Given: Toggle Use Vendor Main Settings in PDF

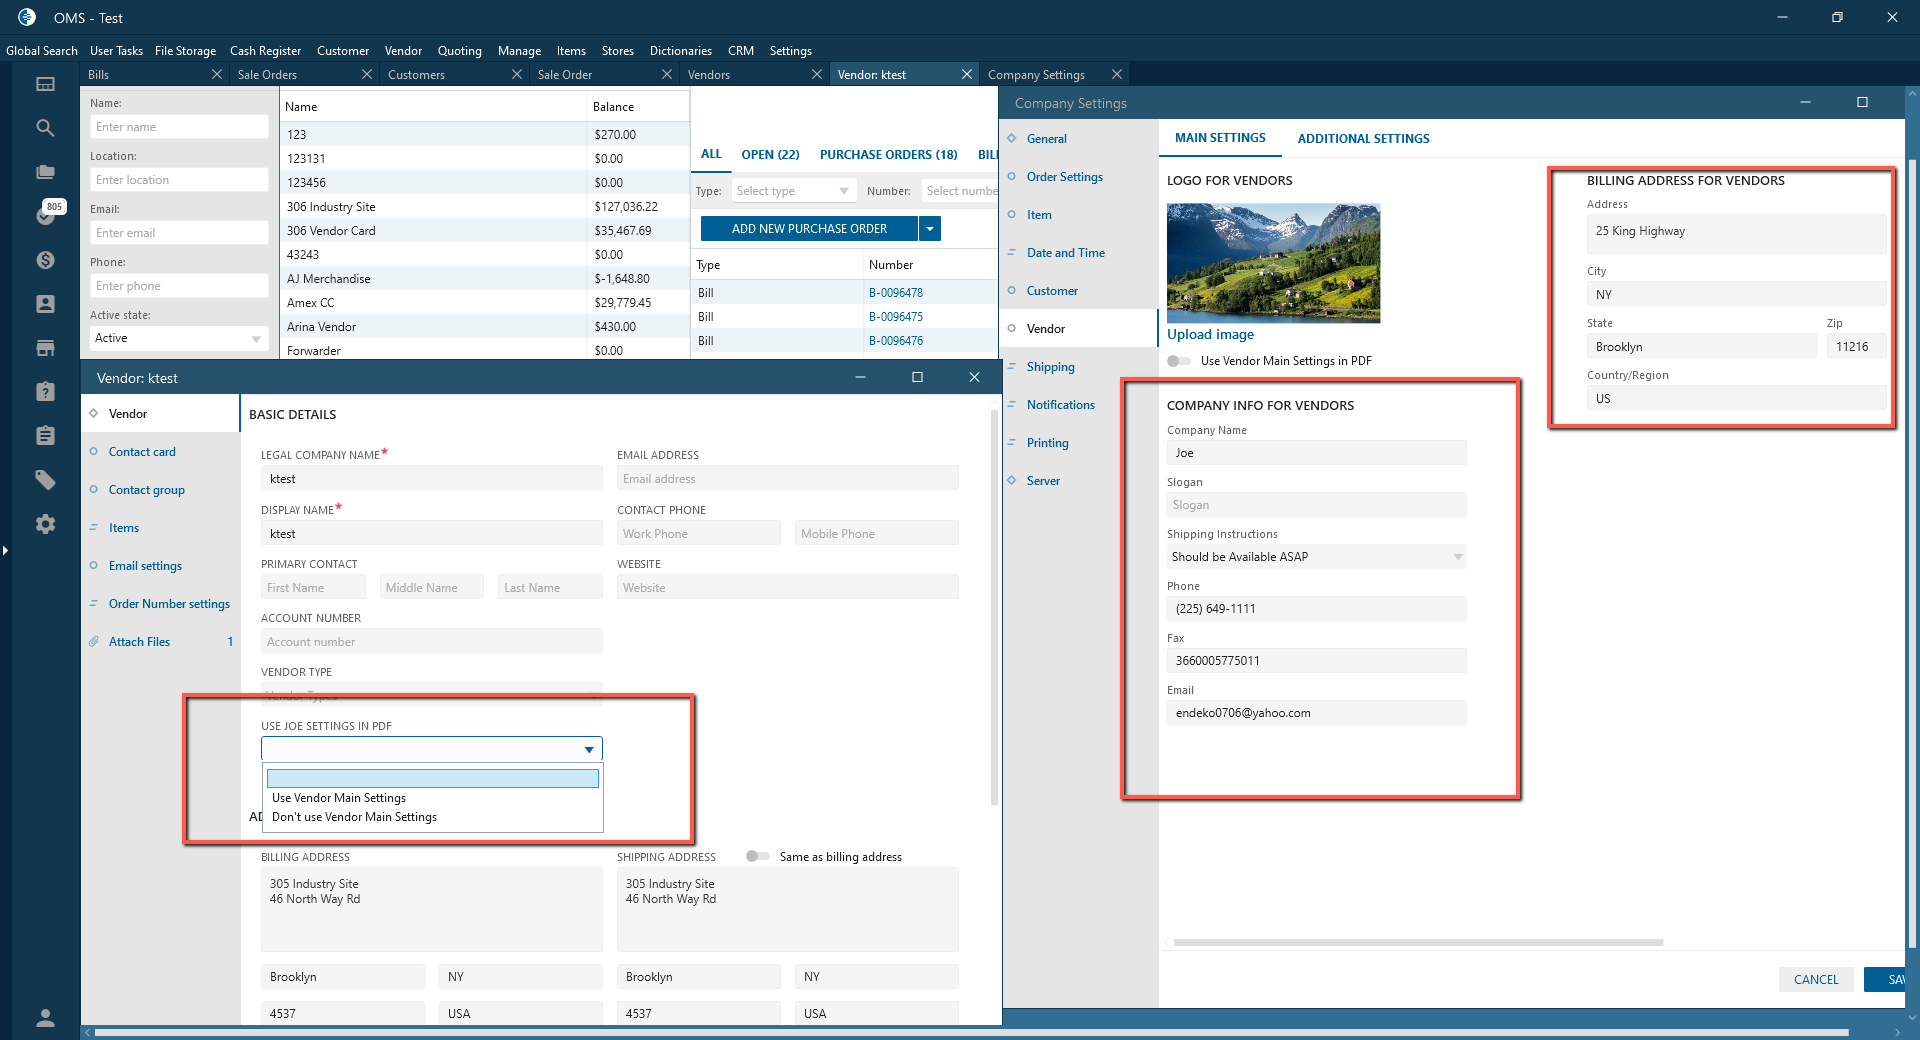Looking at the screenshot, I should [1180, 361].
